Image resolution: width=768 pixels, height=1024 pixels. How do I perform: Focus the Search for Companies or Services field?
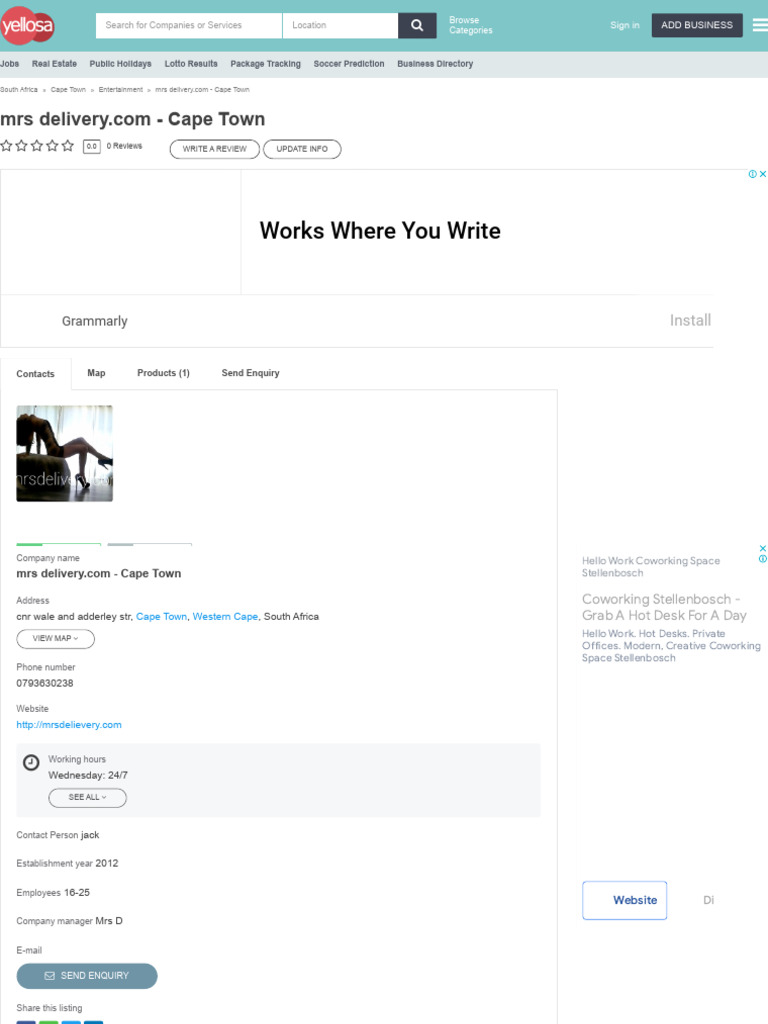coord(189,25)
